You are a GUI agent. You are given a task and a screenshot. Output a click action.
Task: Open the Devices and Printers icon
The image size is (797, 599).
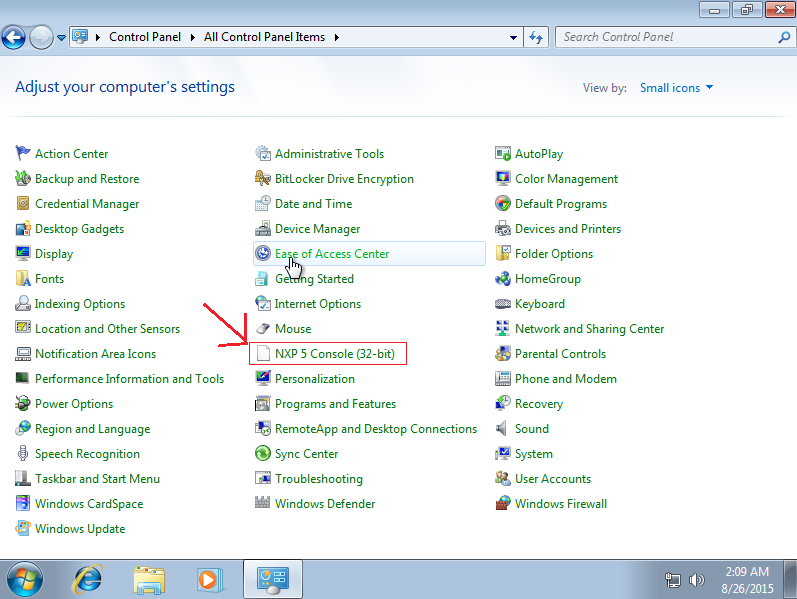click(x=503, y=228)
